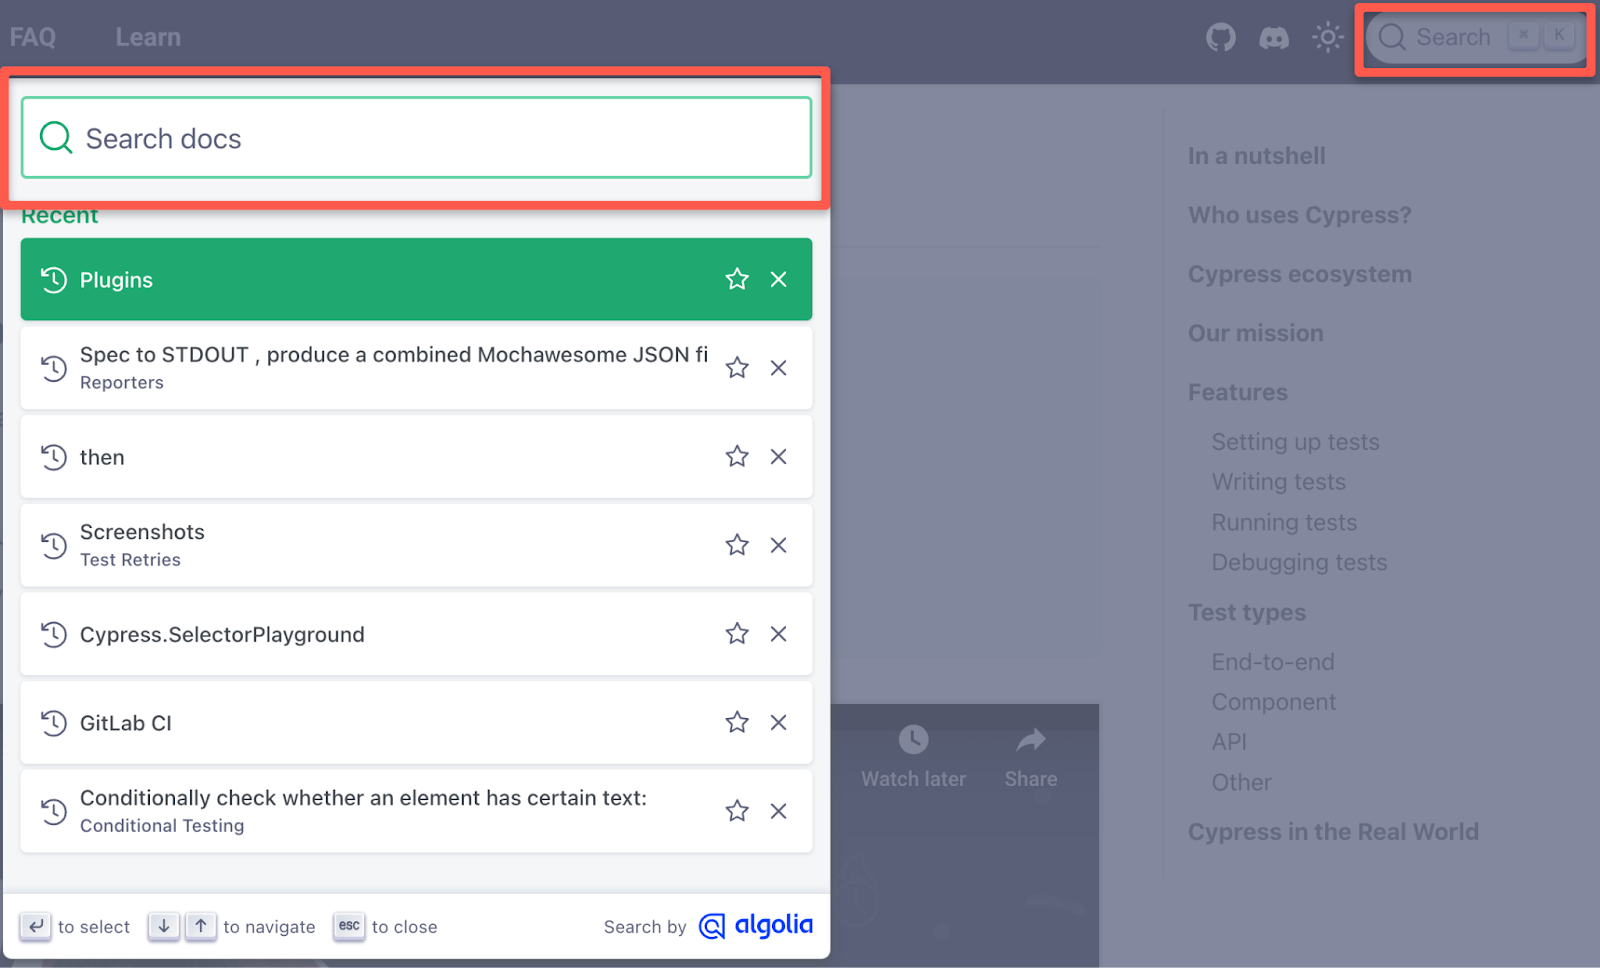
Task: Click the history icon beside Plugins
Action: [x=53, y=280]
